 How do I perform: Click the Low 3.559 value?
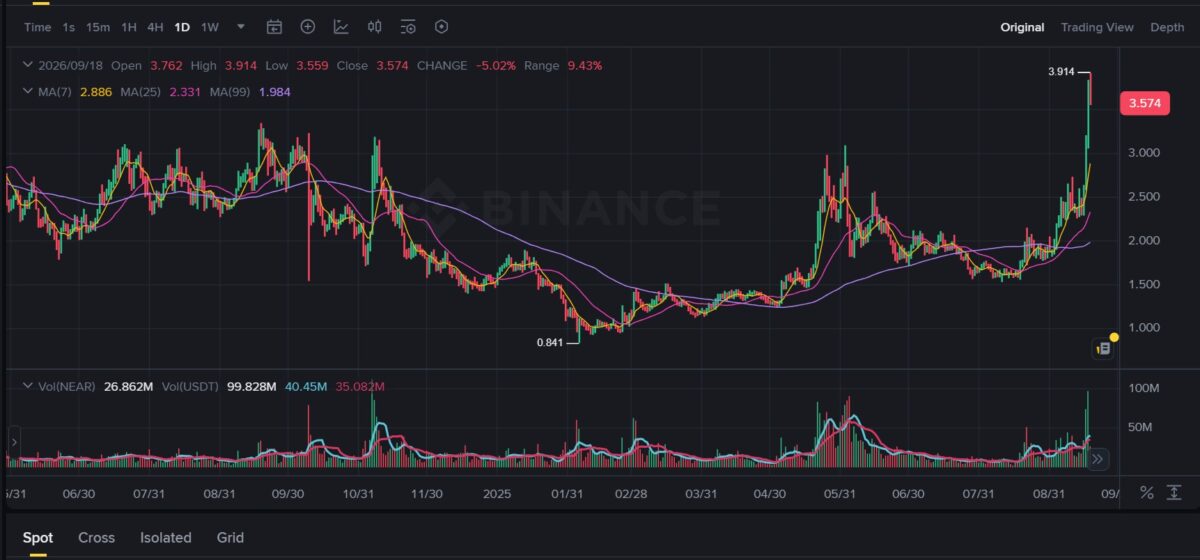[312, 65]
